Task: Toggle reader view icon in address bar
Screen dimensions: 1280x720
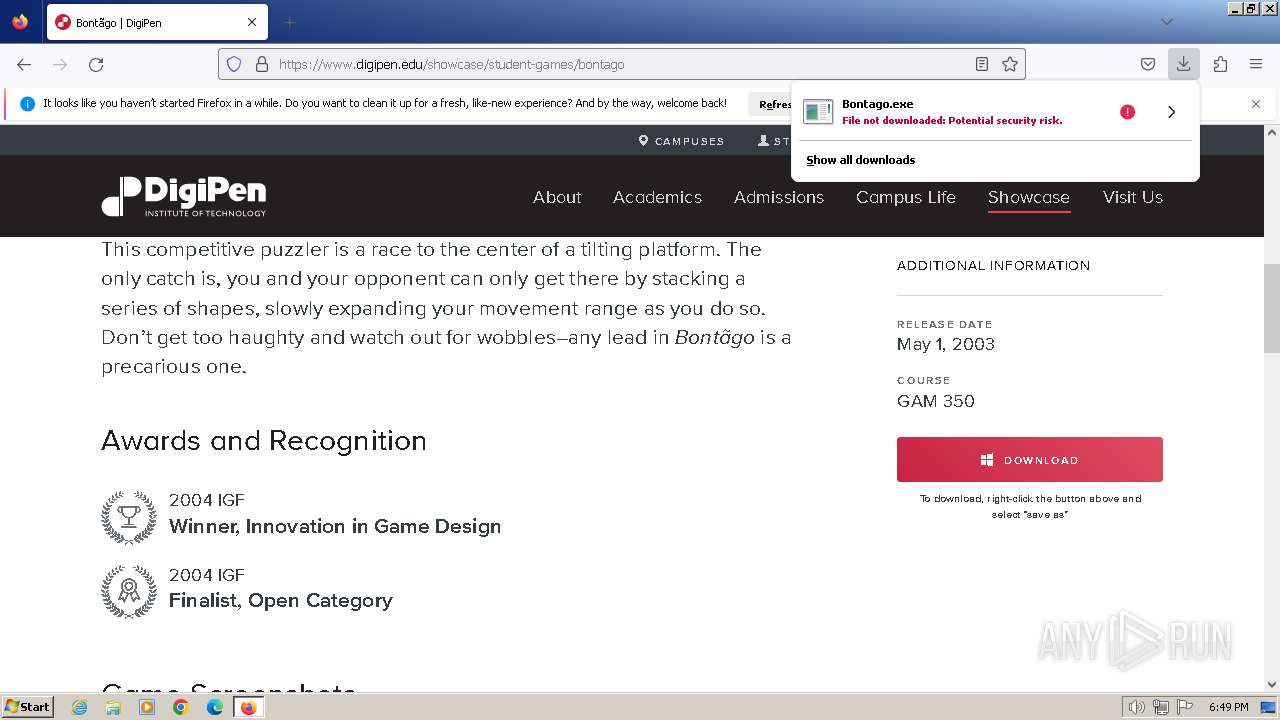Action: point(982,64)
